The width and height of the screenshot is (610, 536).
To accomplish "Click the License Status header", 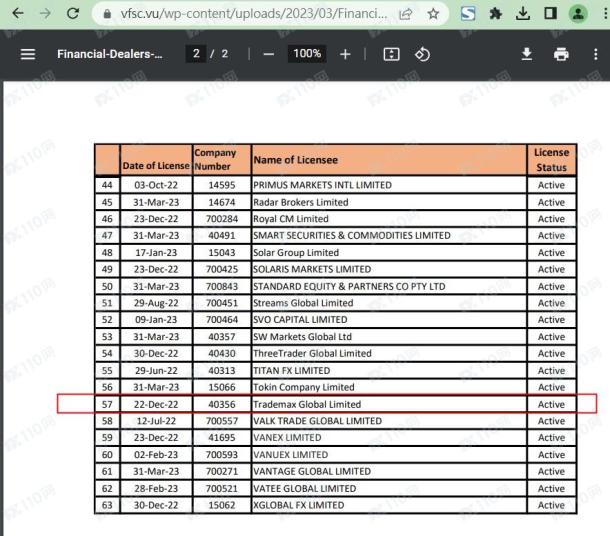I will [551, 160].
